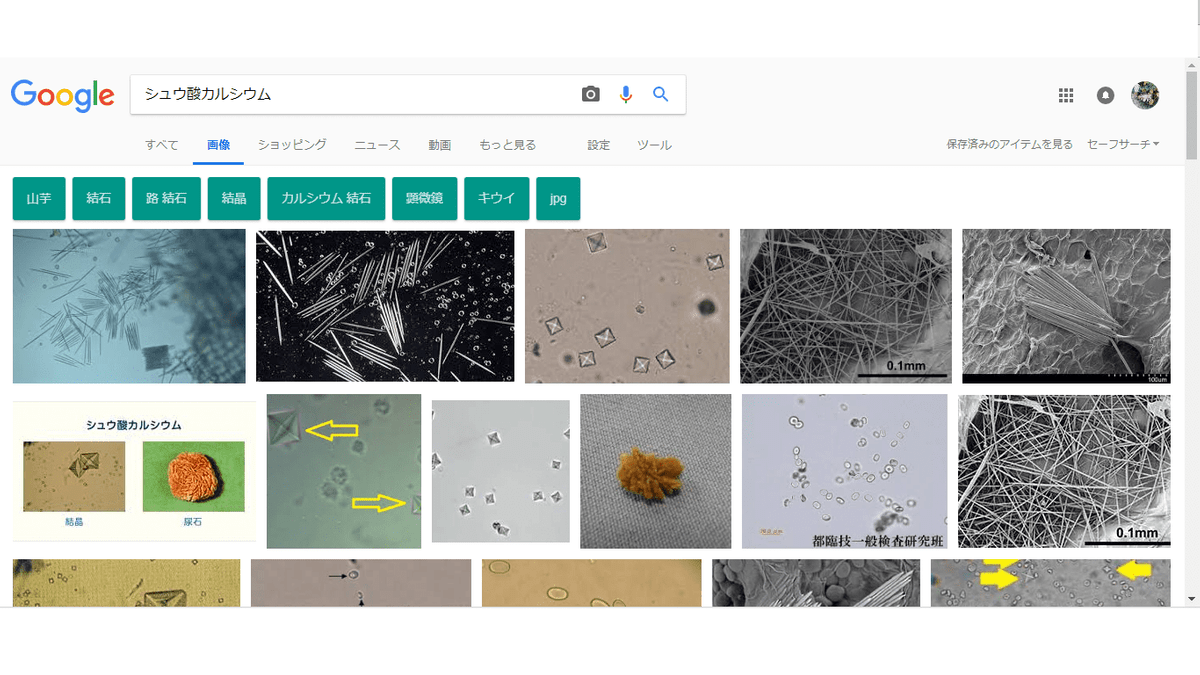Open the シュウ酸カルシウム 結晶 尿石 diagram

[134, 471]
